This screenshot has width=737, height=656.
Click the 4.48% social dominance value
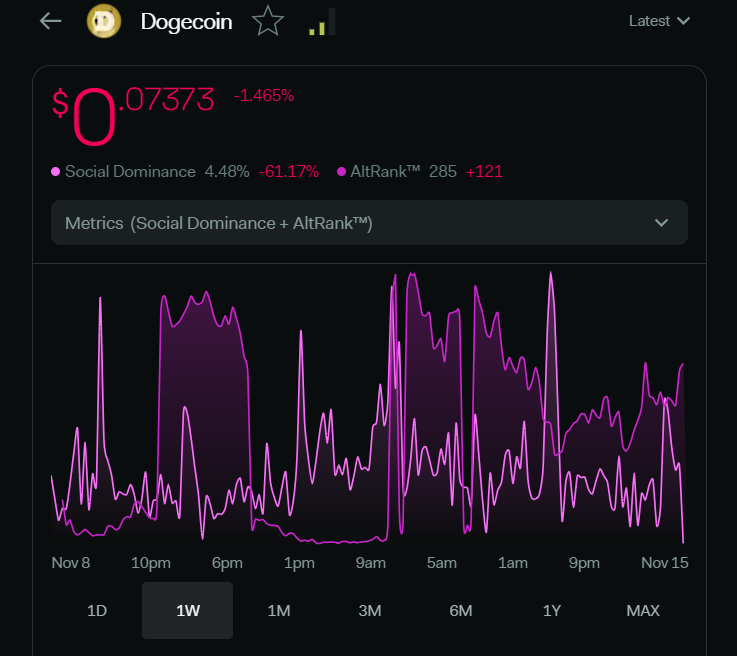[227, 172]
